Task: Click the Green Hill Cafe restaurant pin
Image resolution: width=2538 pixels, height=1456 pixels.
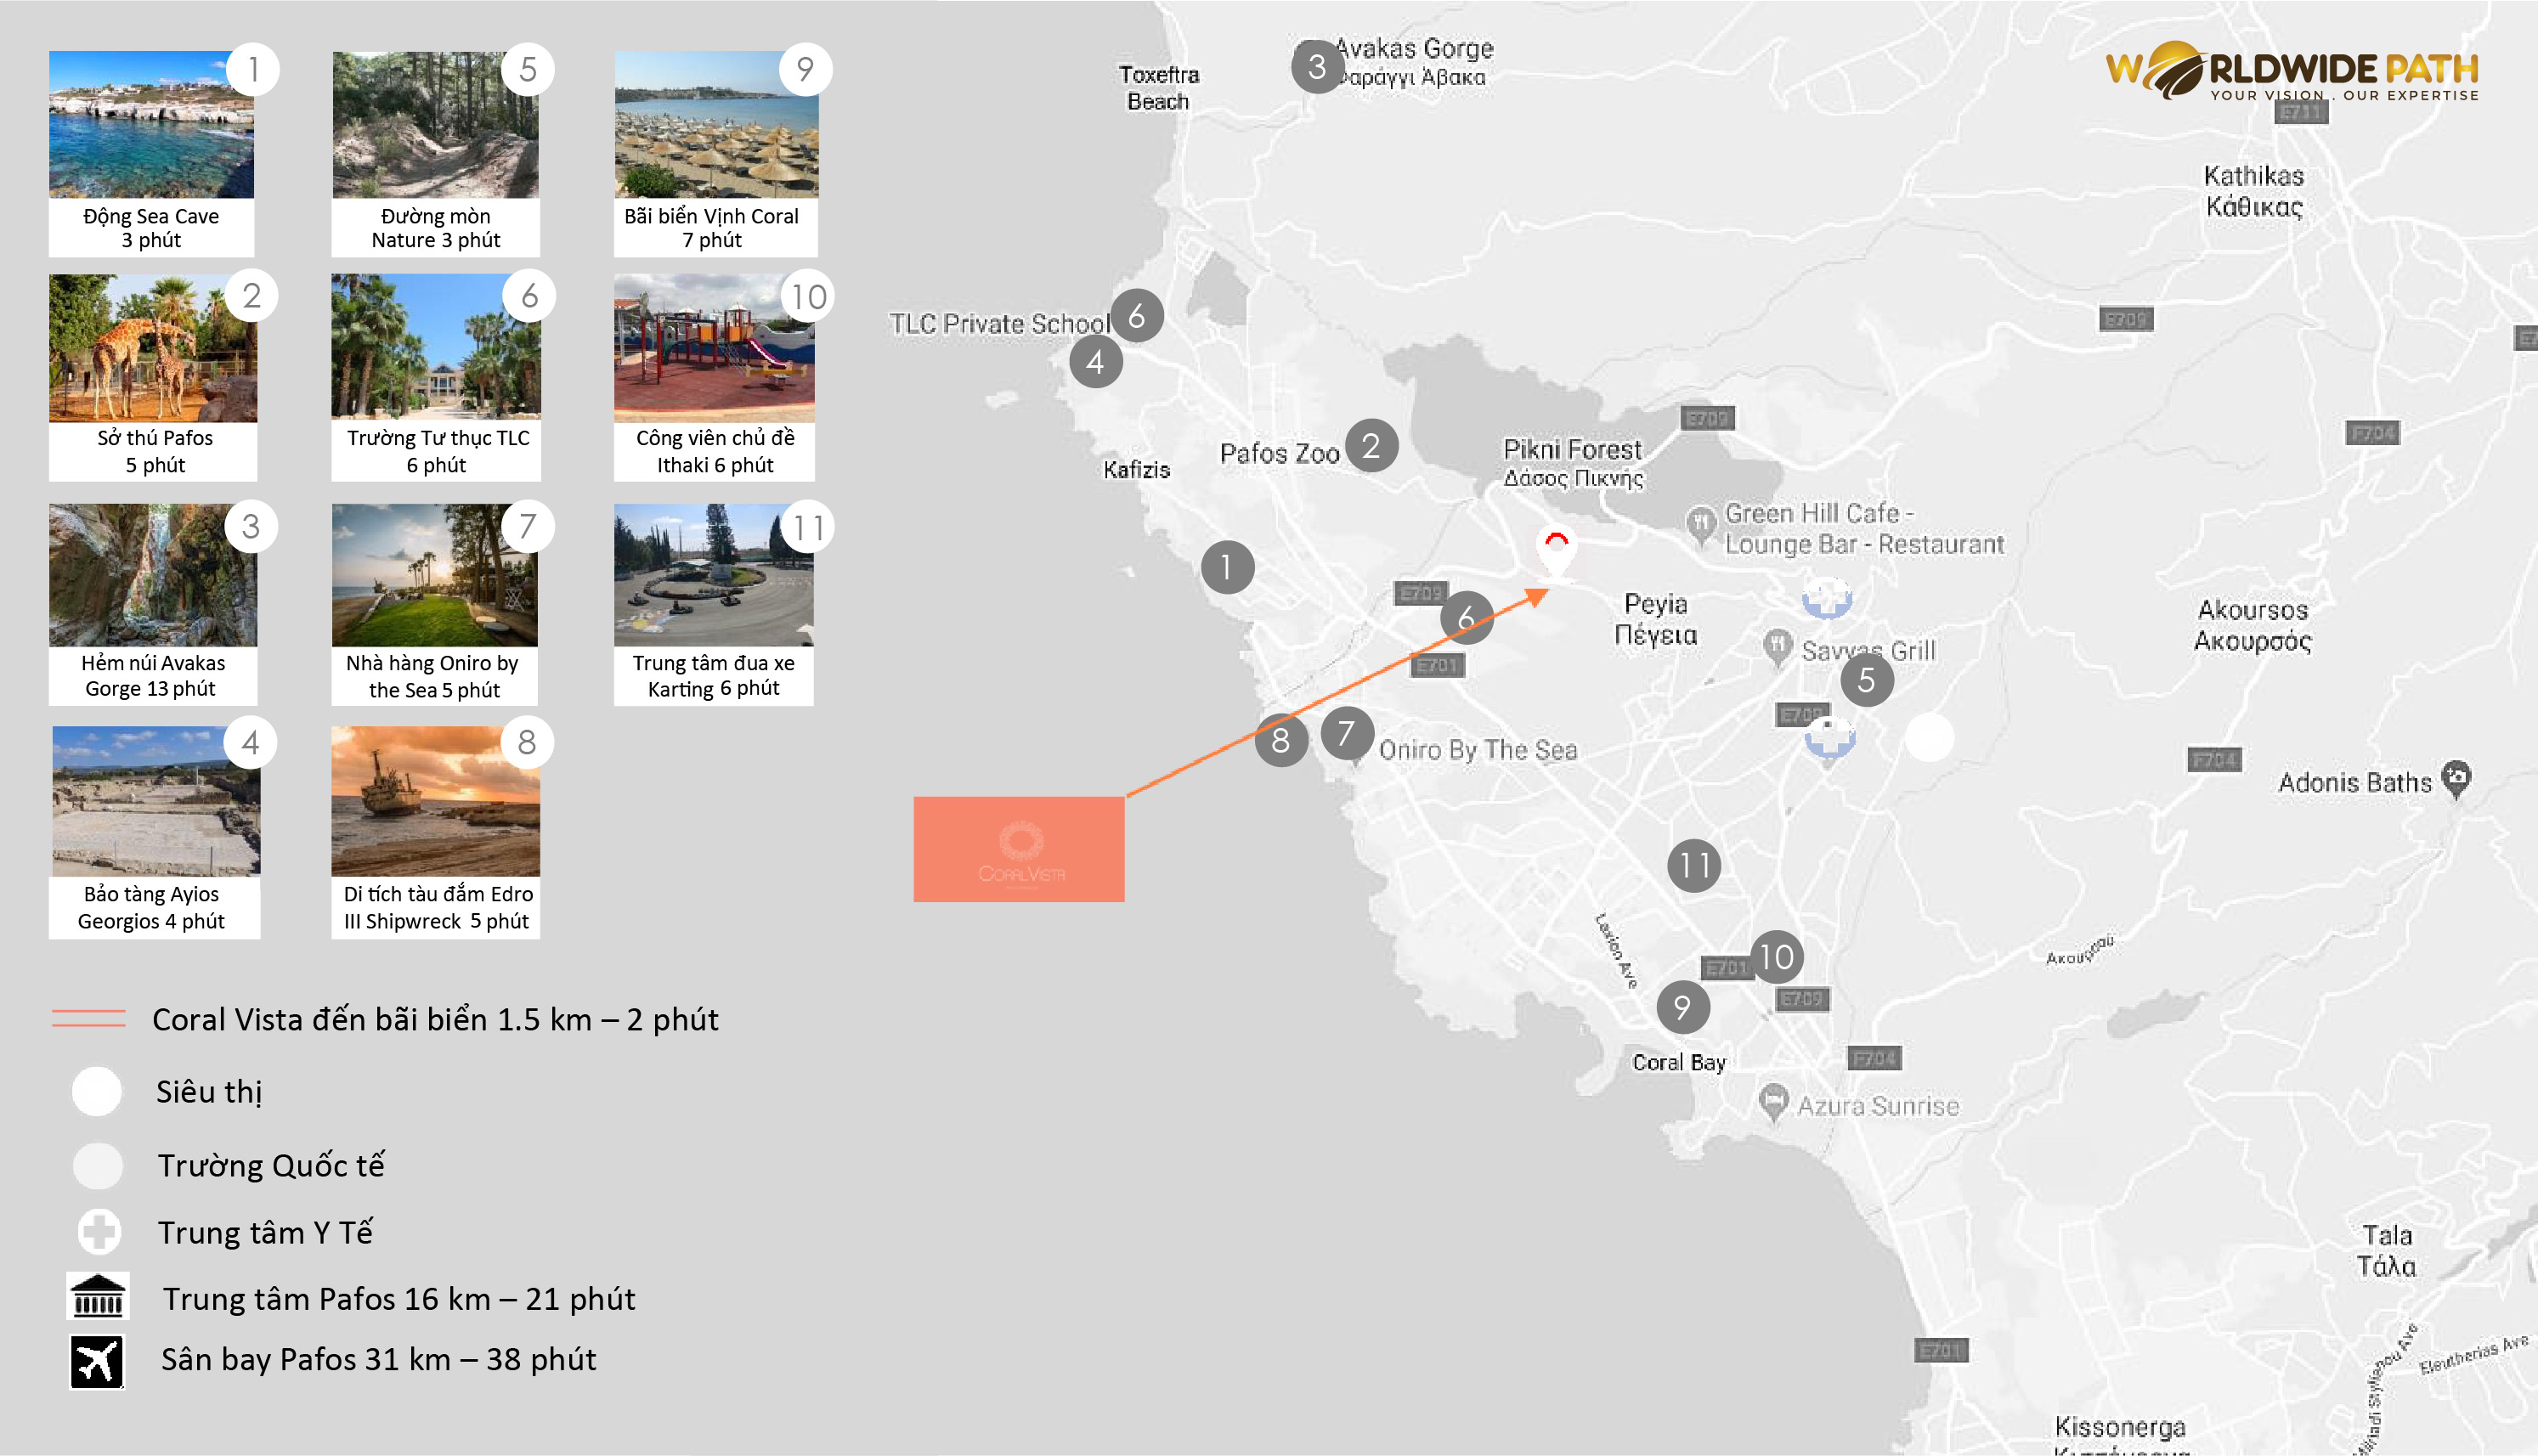Action: (x=1701, y=524)
